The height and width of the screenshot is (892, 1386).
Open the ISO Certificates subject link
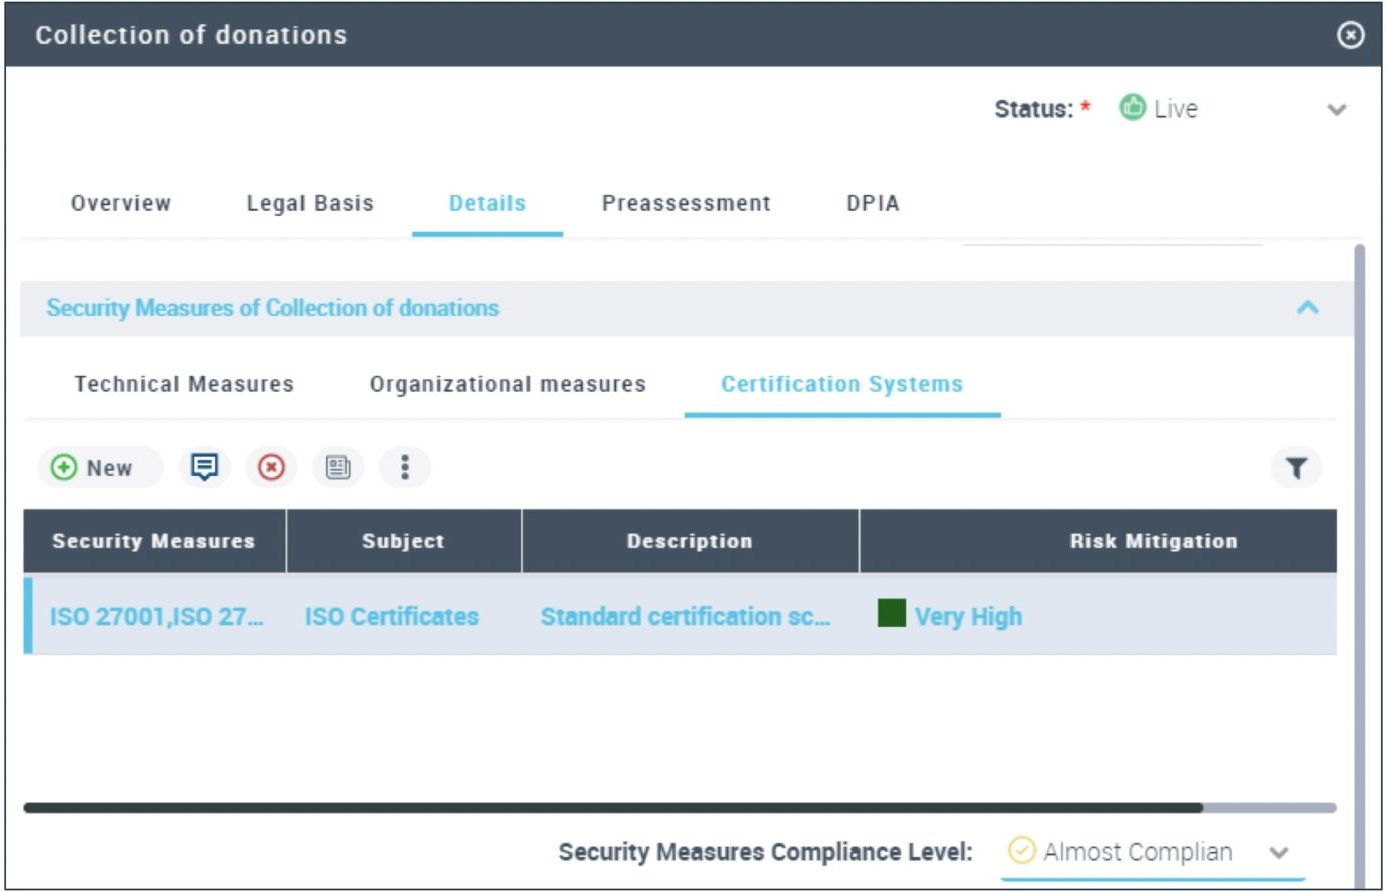tap(392, 616)
